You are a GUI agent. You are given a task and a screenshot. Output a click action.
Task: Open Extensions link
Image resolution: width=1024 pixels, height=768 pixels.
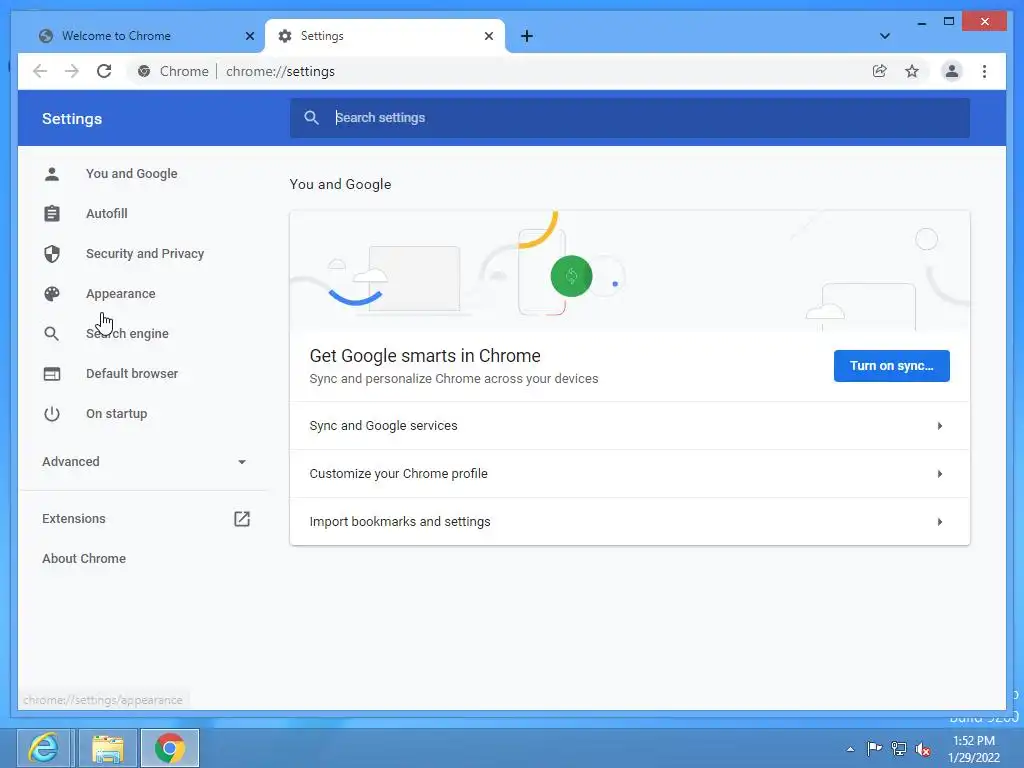(x=74, y=519)
